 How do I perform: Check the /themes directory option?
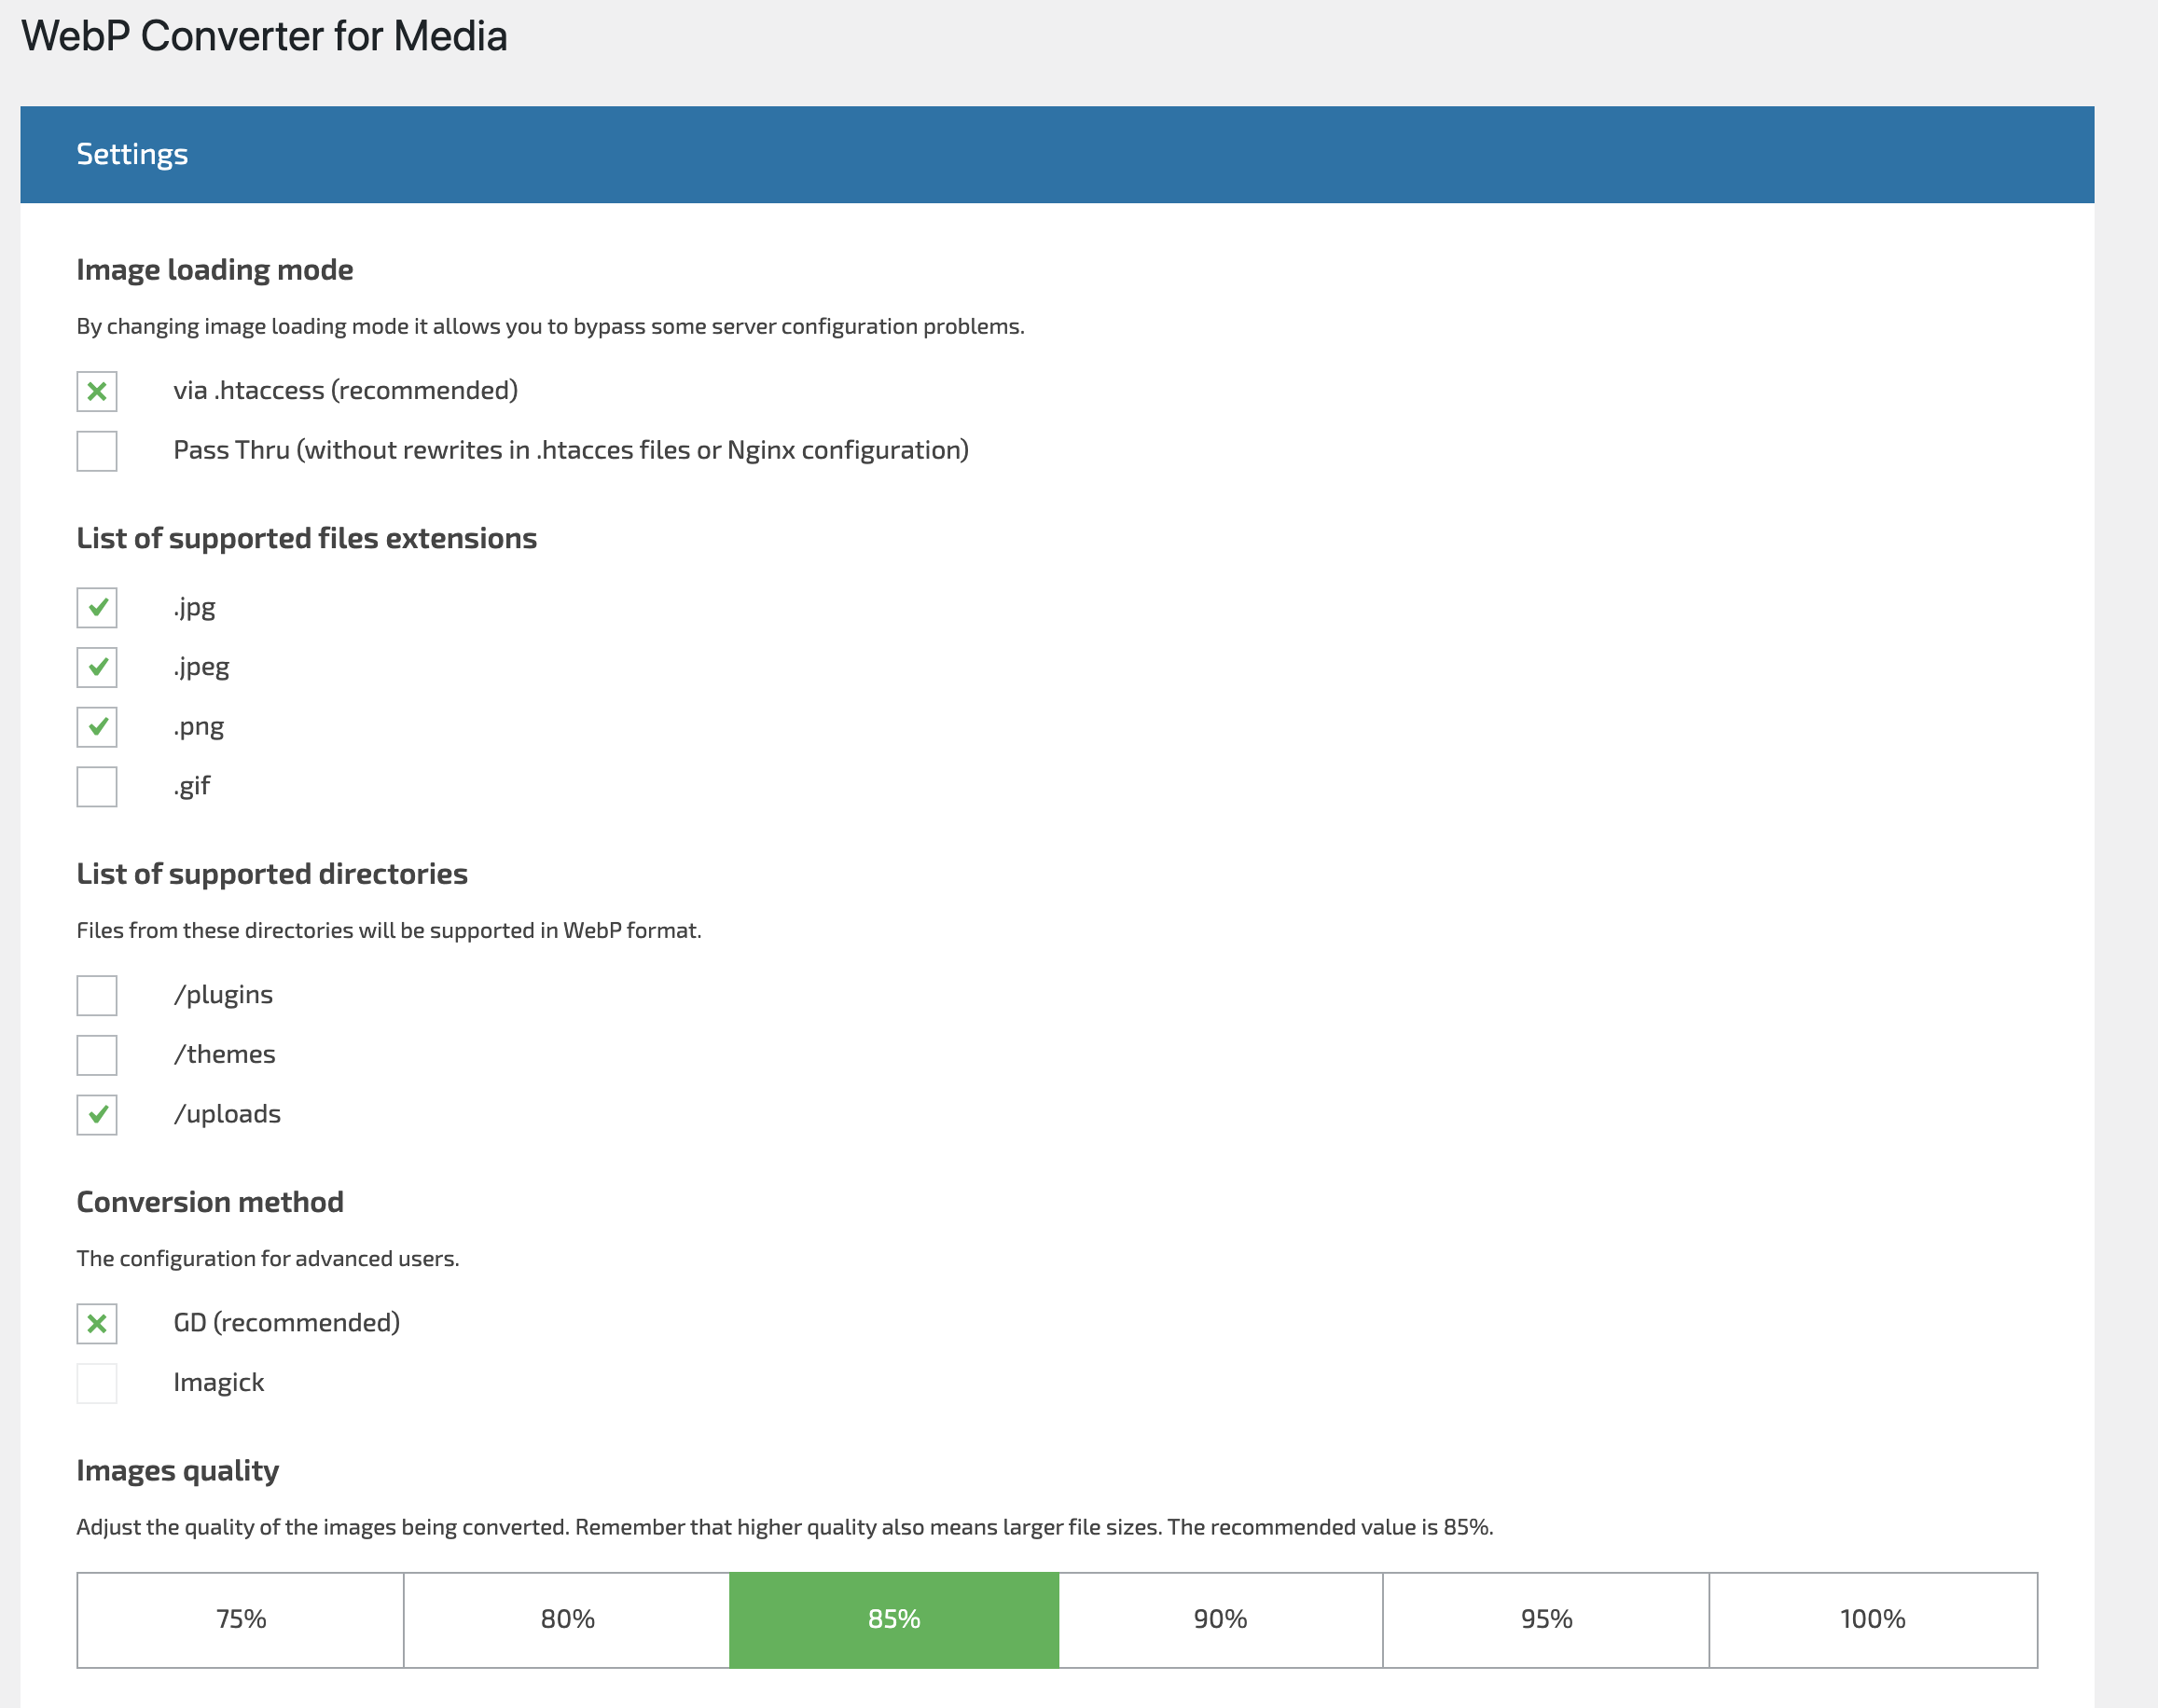[97, 1055]
